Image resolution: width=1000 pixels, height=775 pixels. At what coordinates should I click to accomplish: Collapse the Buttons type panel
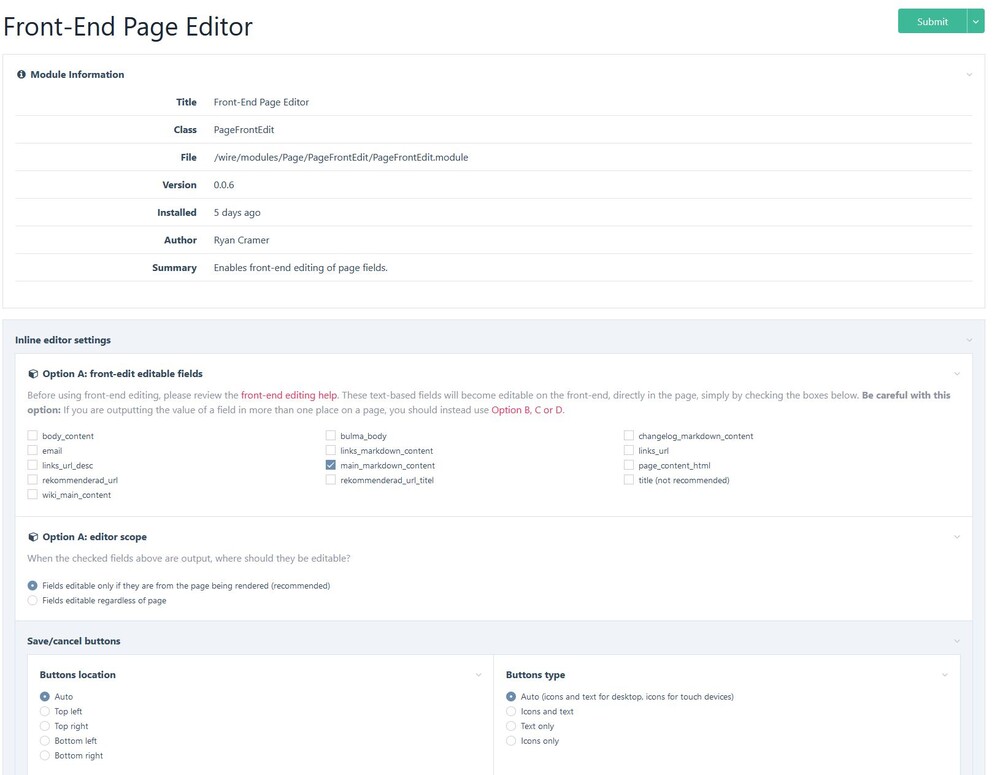tap(945, 675)
